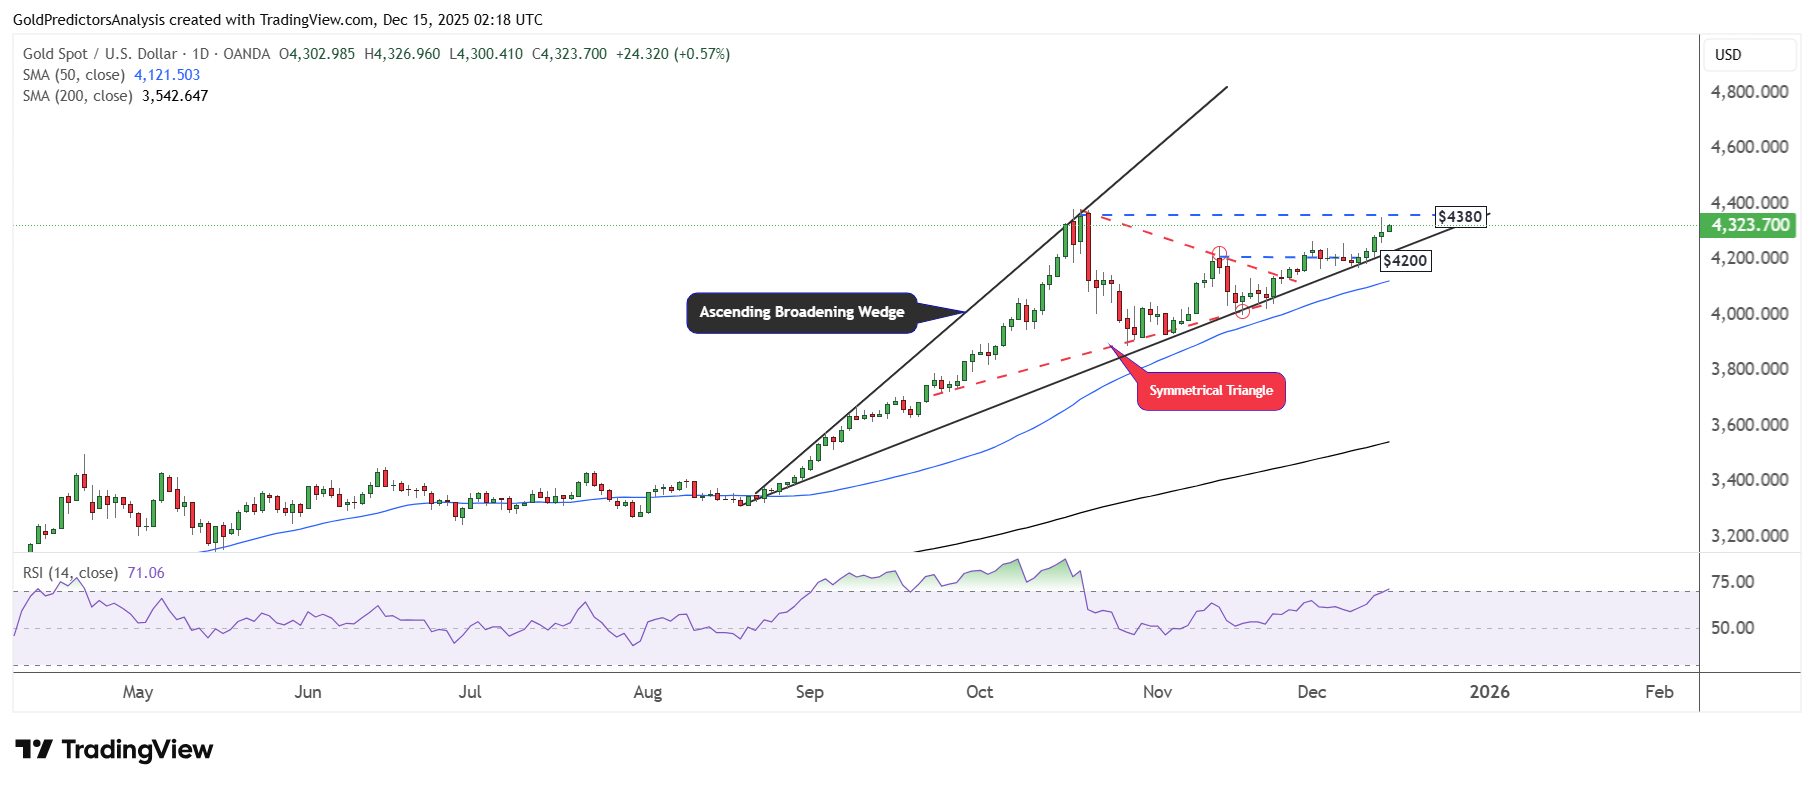Select the Symmetrical Triangle callout label
The width and height of the screenshot is (1814, 787).
click(x=1210, y=391)
